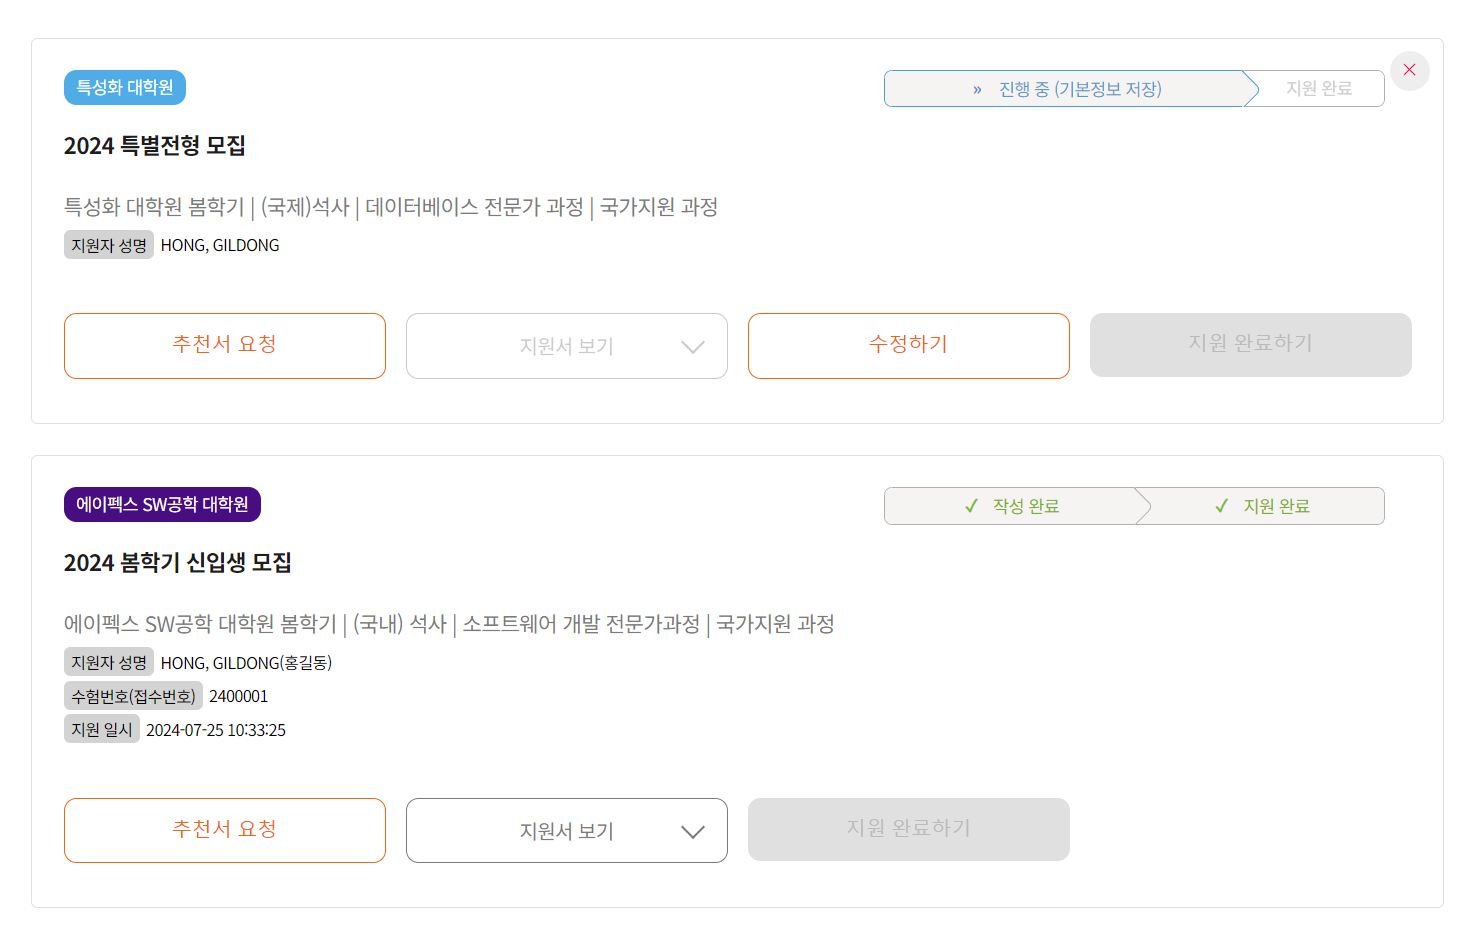Close the 특성화 대학원 application card
The height and width of the screenshot is (928, 1479).
point(1409,70)
